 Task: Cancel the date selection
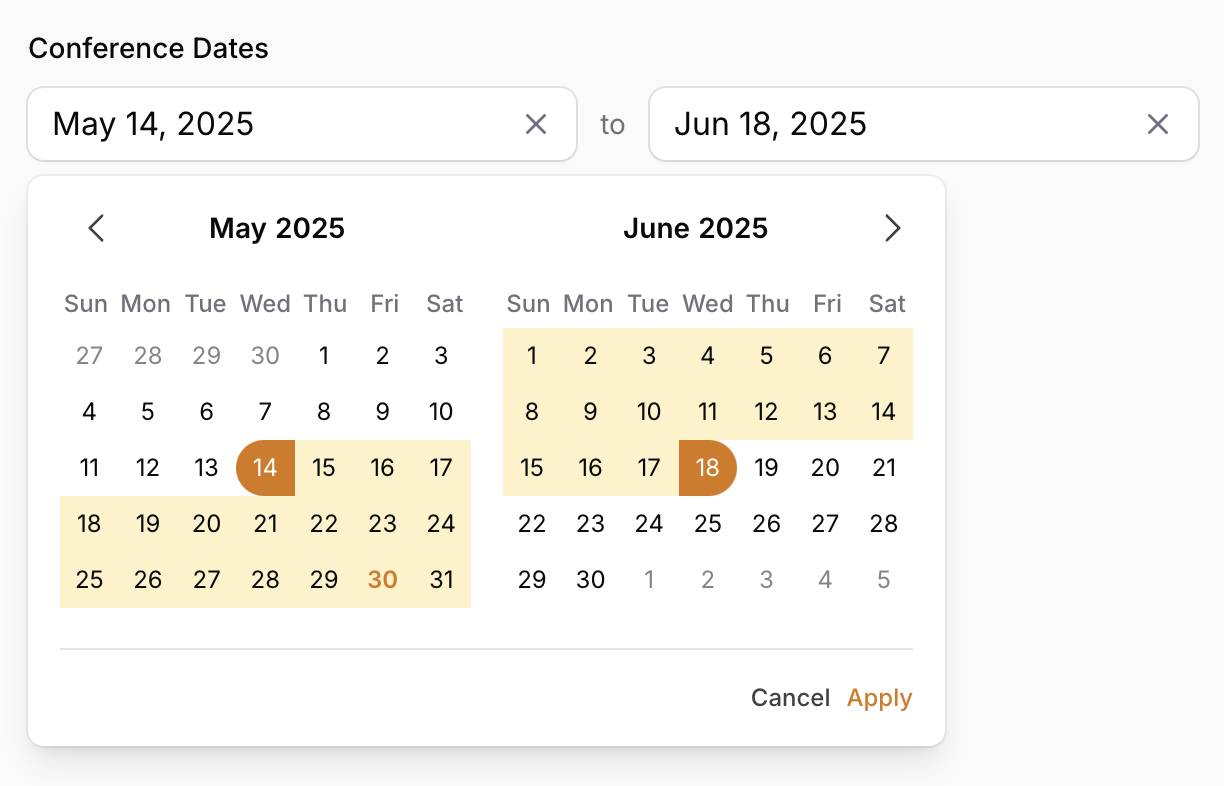coord(790,697)
